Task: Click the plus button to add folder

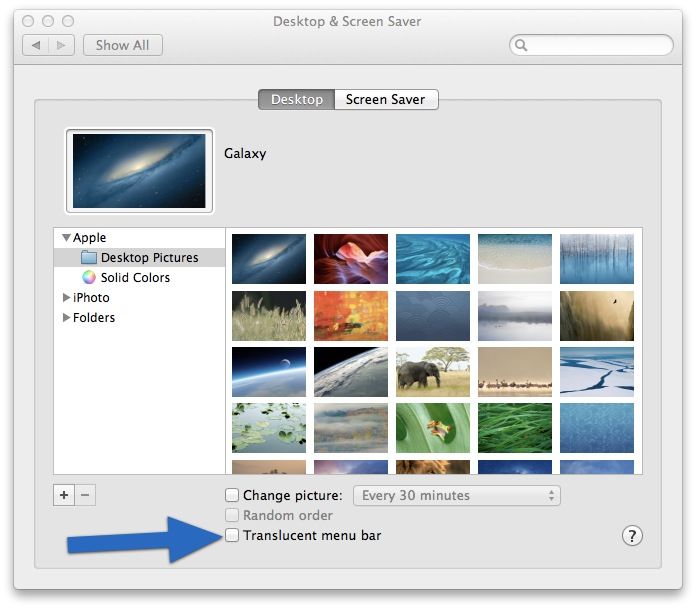Action: tap(64, 495)
